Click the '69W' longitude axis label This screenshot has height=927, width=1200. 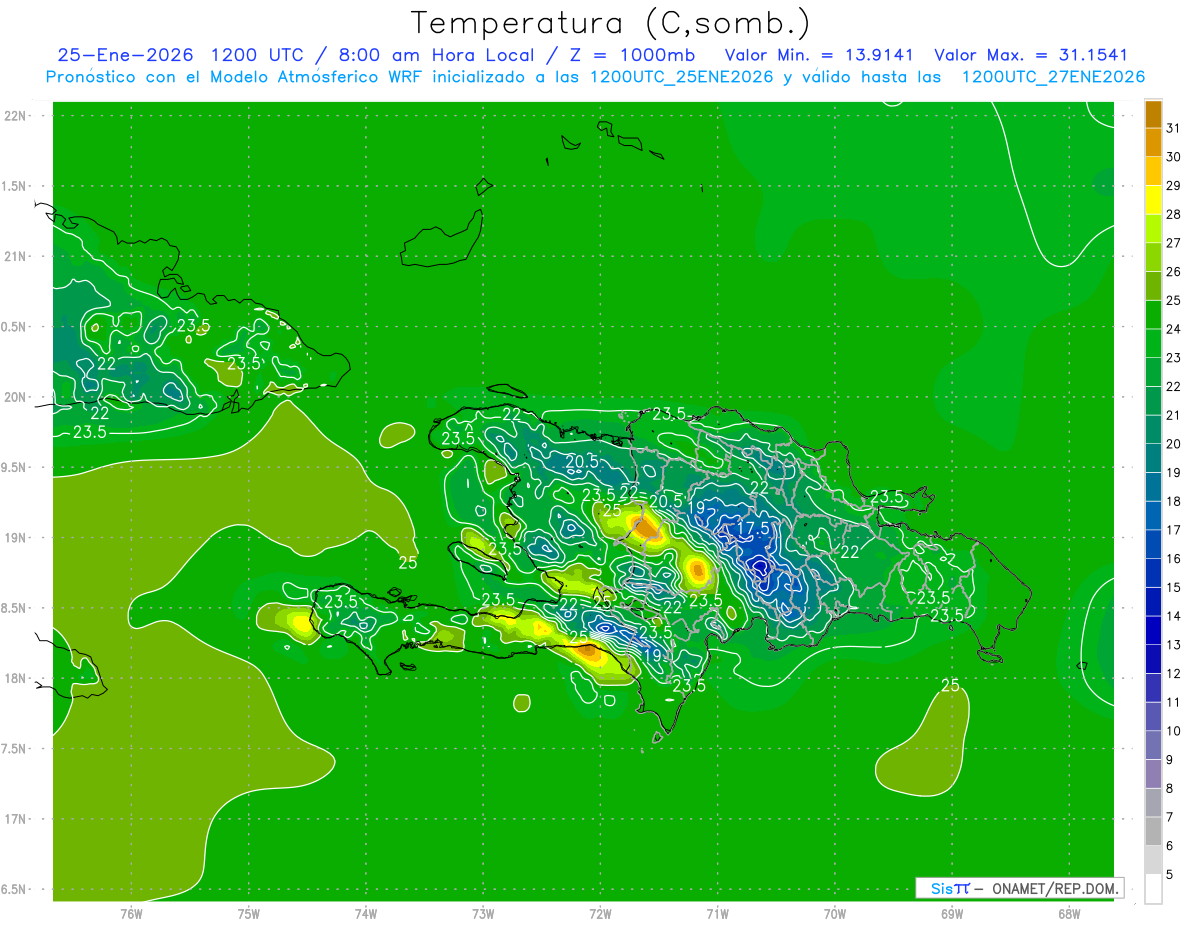pos(952,913)
